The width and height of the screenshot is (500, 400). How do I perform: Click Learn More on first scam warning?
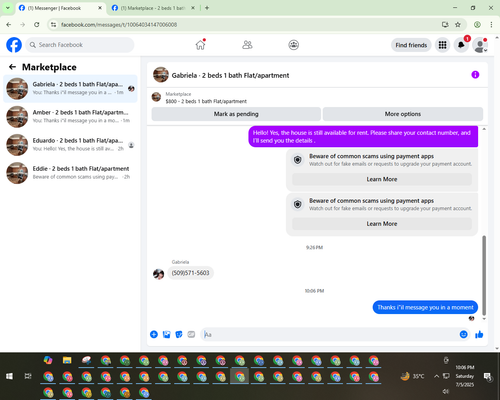(x=382, y=179)
